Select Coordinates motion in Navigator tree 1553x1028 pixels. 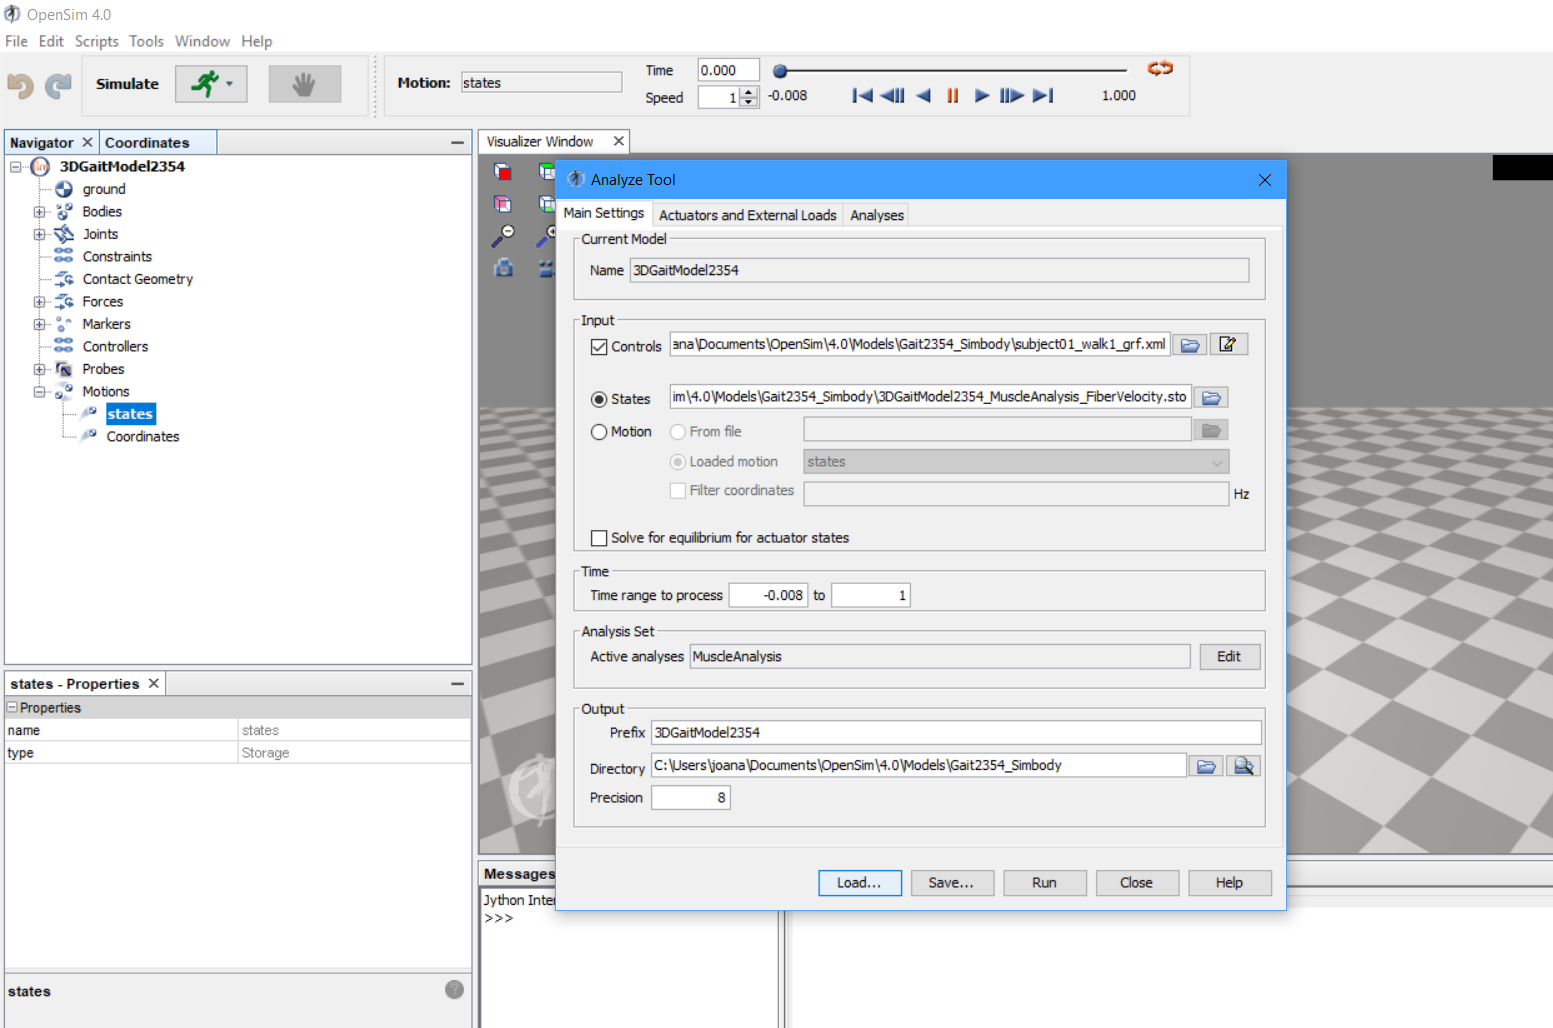point(143,437)
